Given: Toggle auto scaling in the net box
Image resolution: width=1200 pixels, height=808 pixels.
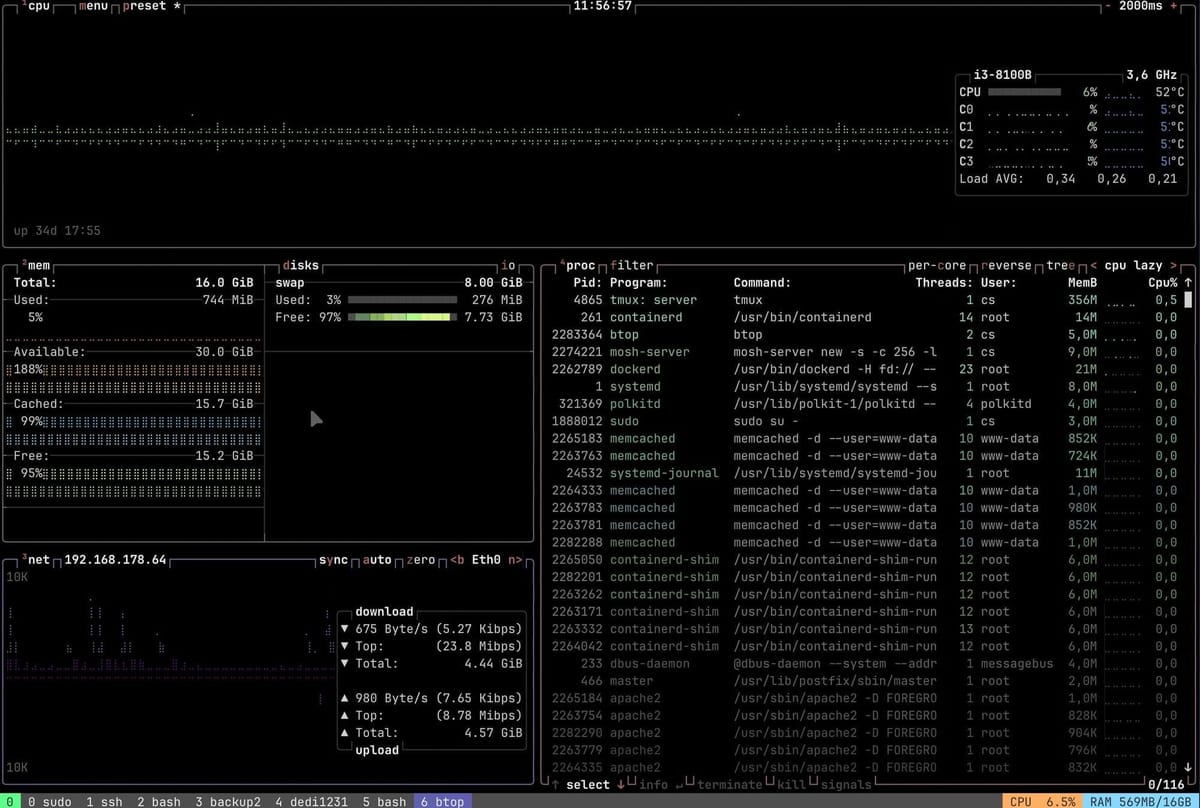Looking at the screenshot, I should 377,560.
